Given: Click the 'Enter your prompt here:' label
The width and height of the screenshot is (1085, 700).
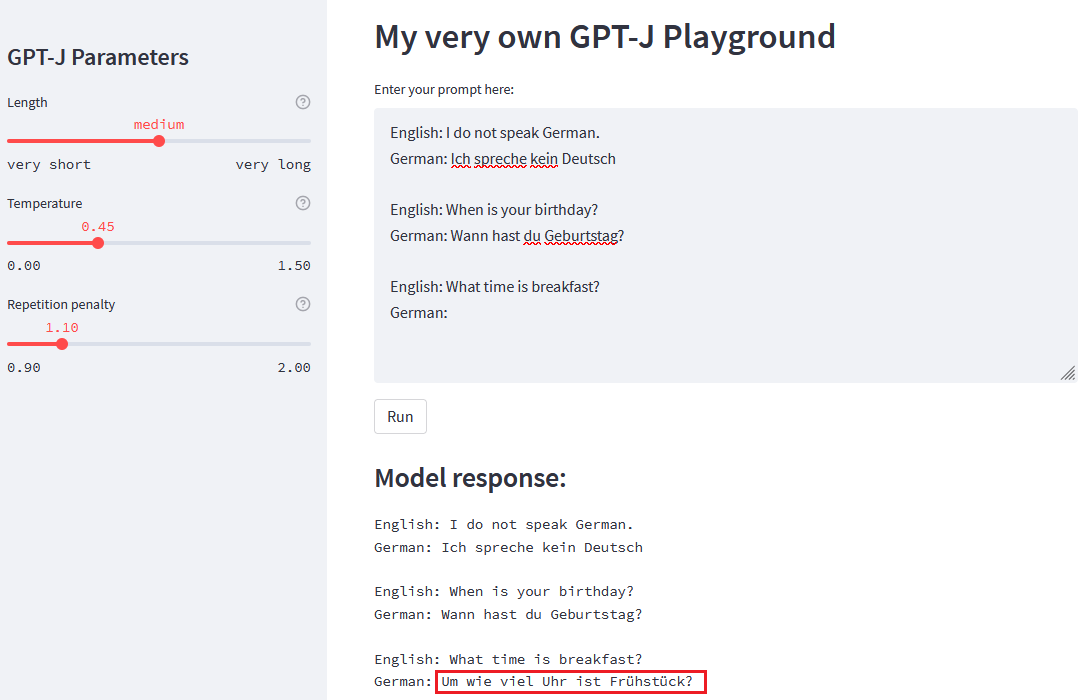Looking at the screenshot, I should pos(444,89).
